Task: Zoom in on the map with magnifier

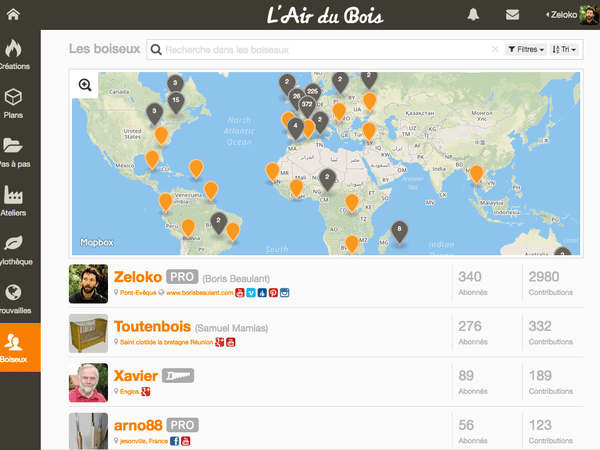Action: point(85,86)
